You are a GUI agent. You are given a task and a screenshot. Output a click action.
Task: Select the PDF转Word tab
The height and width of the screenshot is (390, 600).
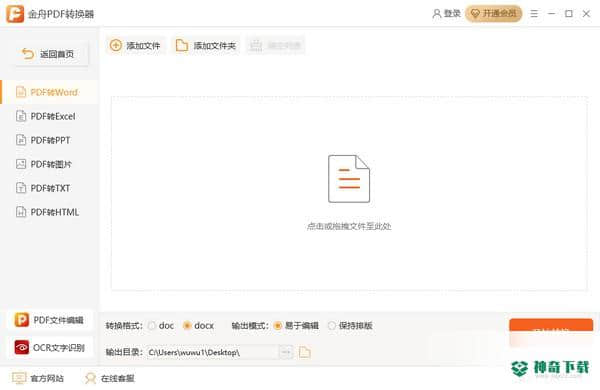coord(49,92)
